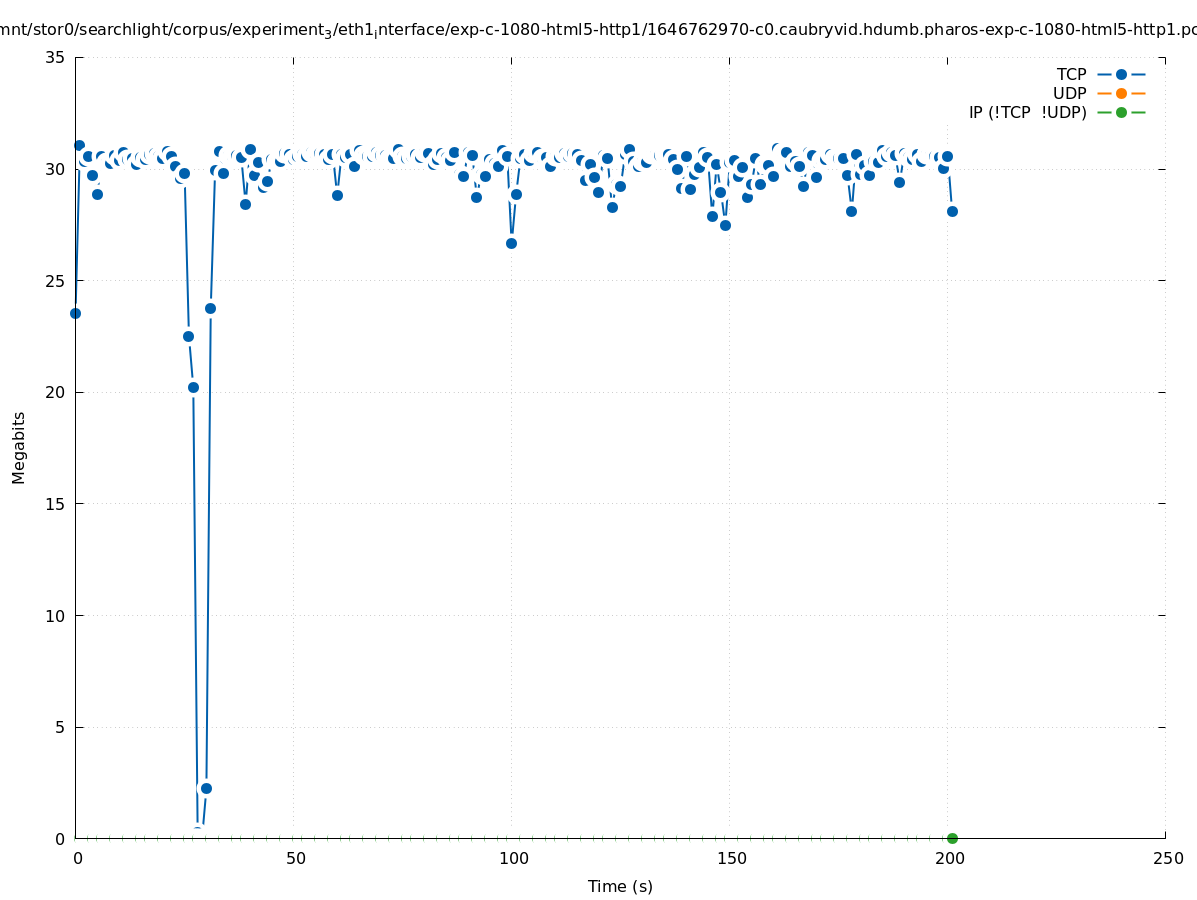The height and width of the screenshot is (900, 1197).
Task: Click the 150 tick label on the time axis
Action: coord(730,858)
